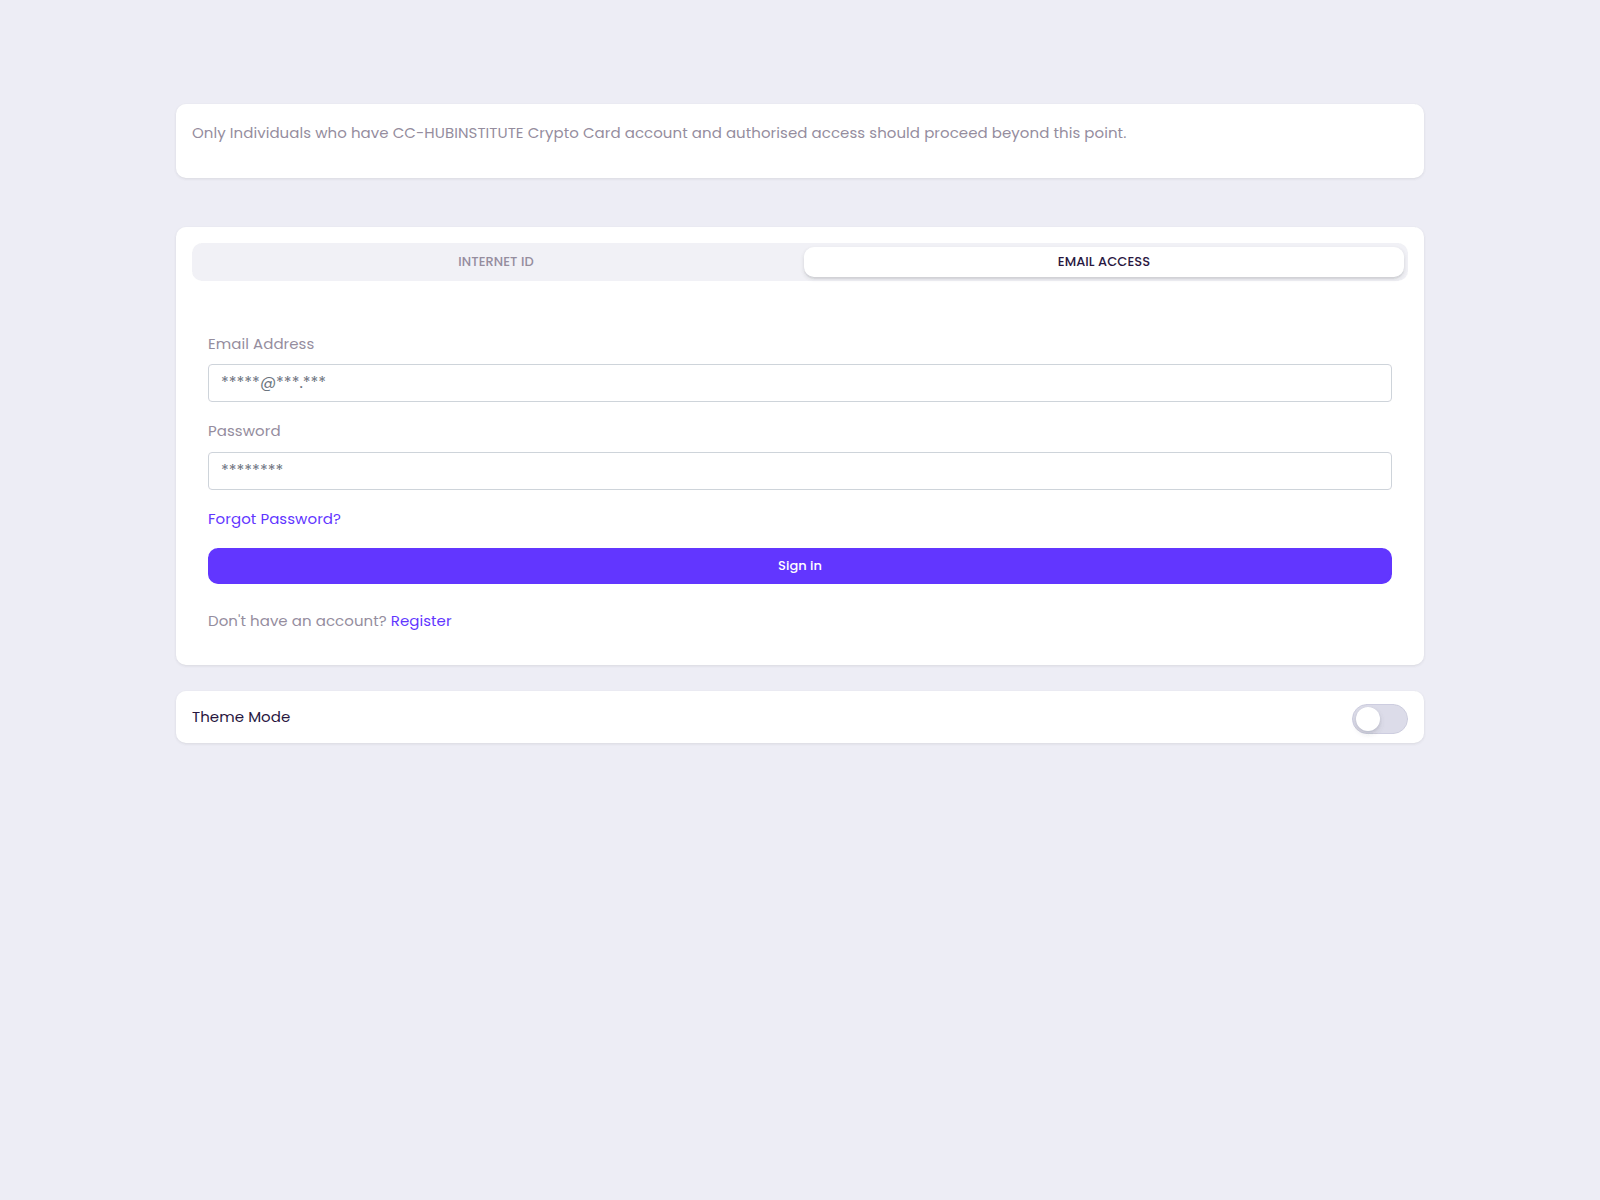Click the masked email placeholder text

273,382
